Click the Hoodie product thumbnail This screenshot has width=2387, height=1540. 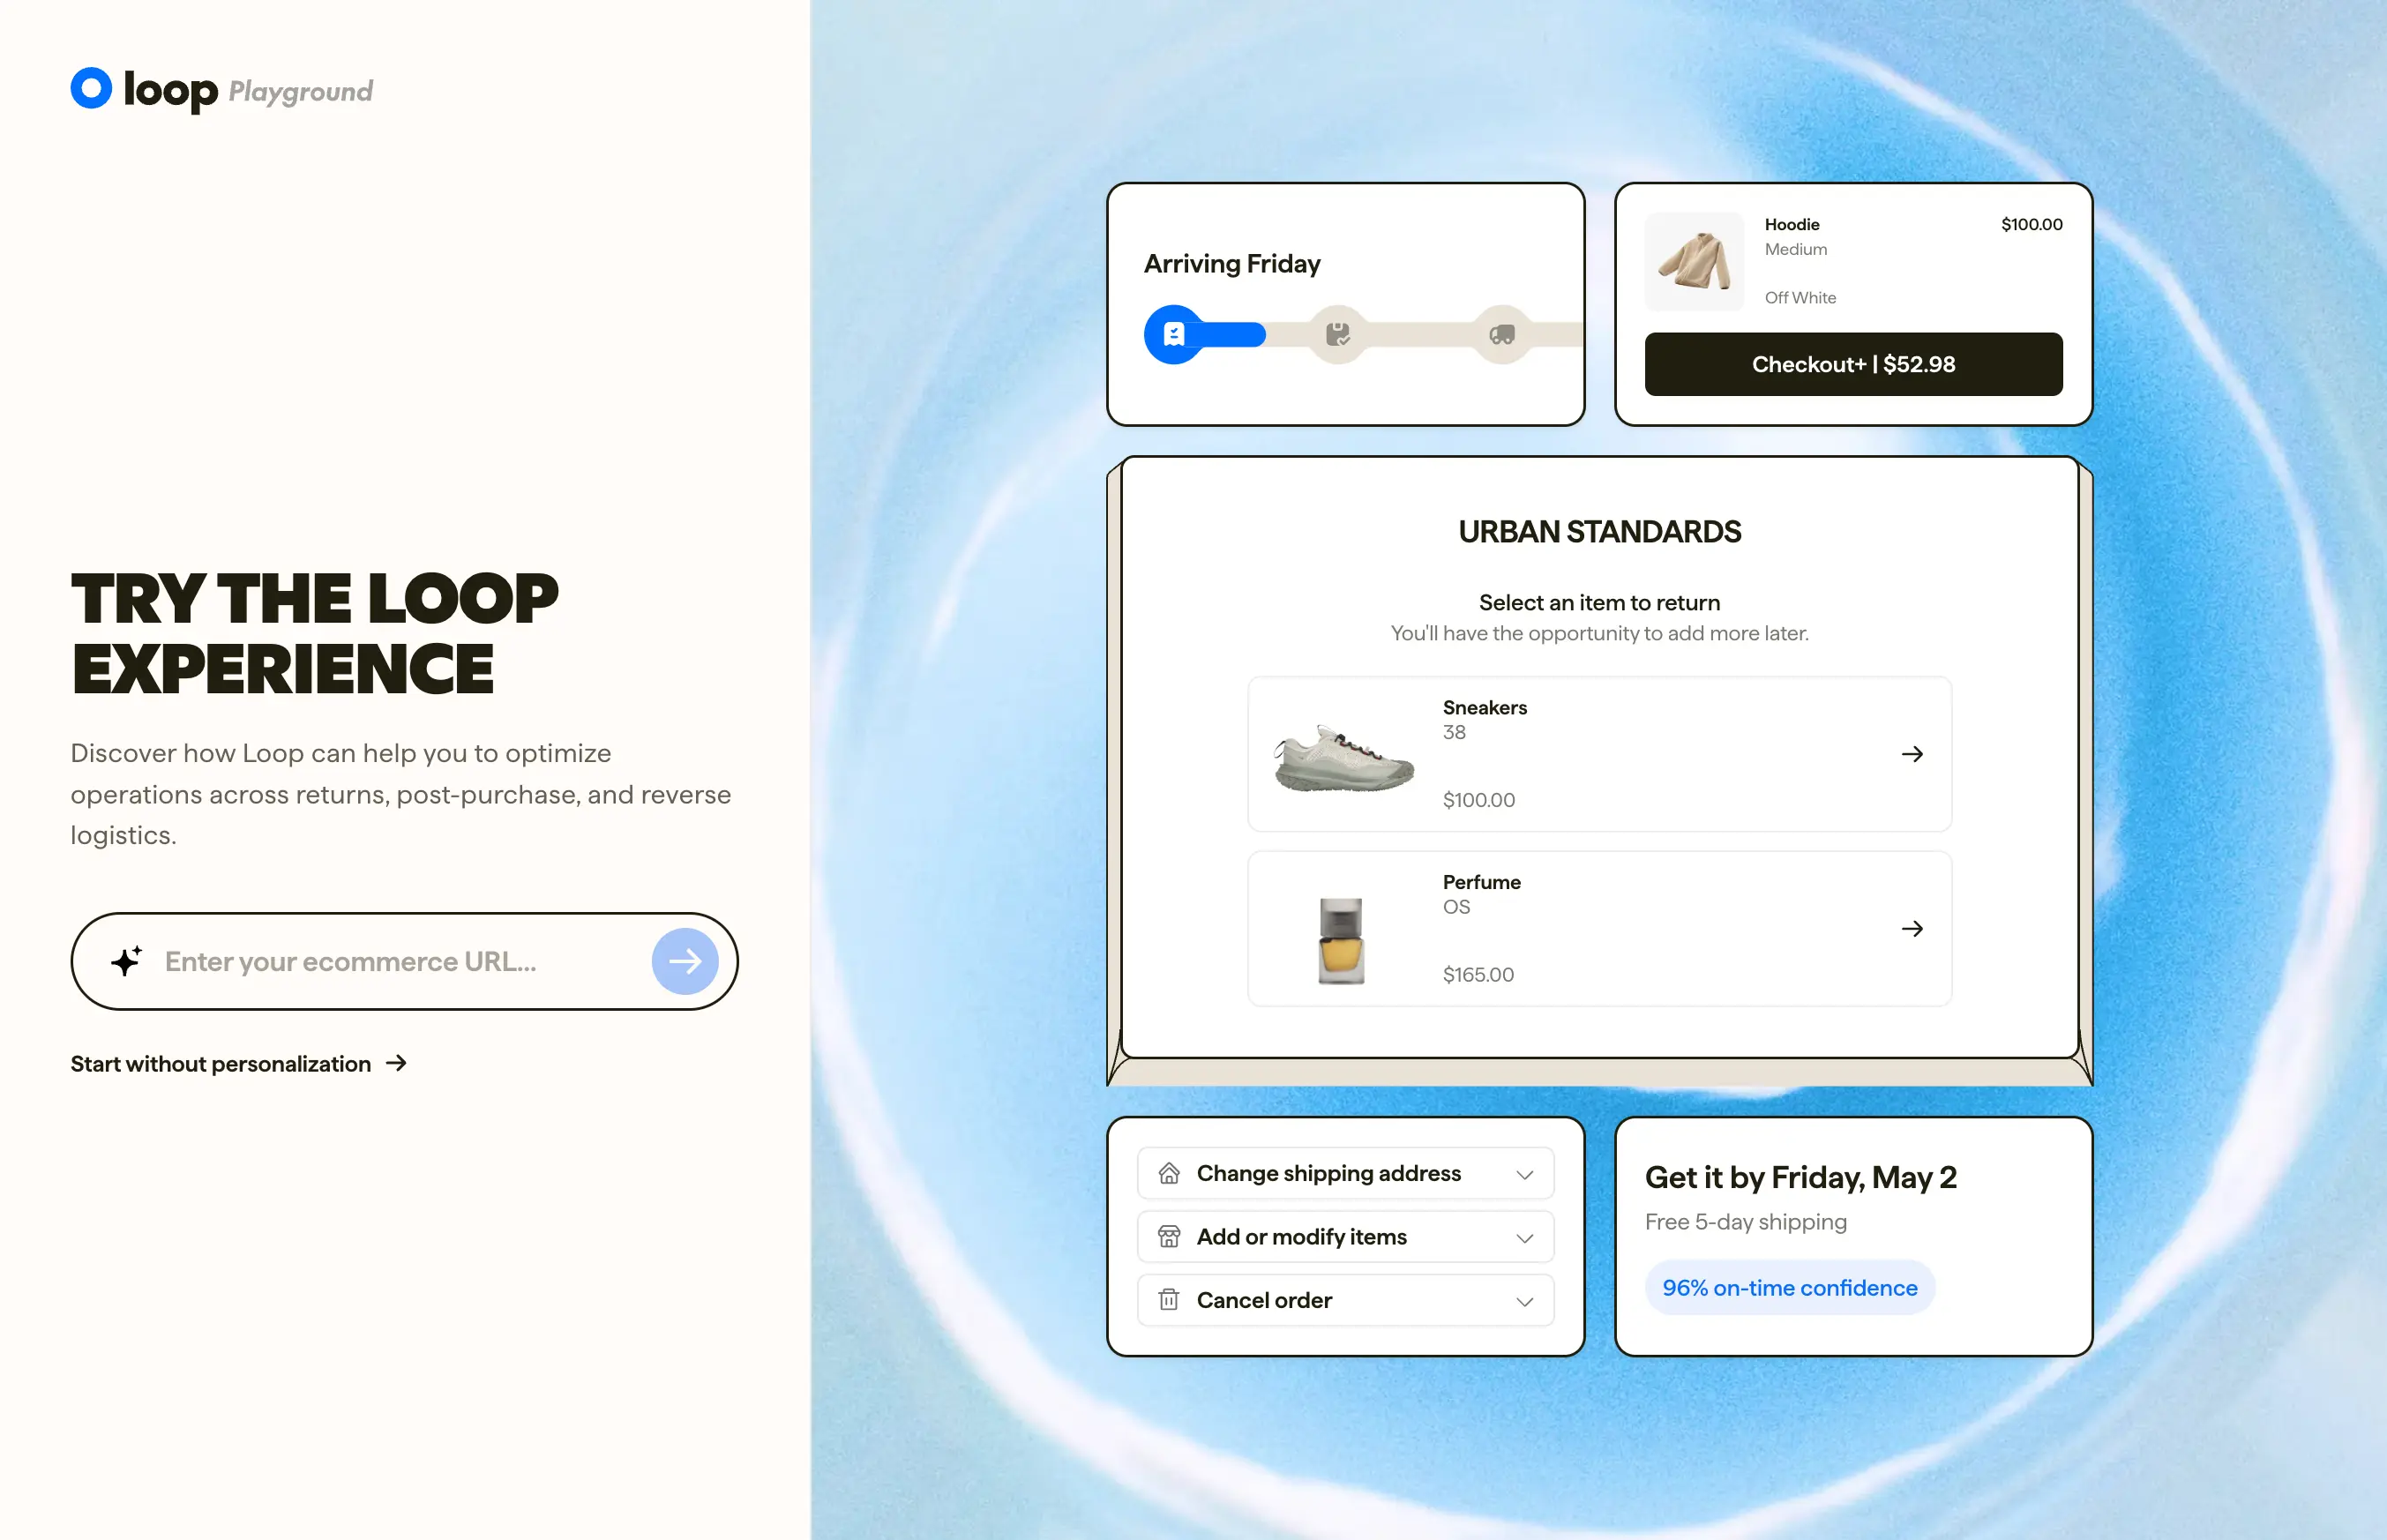pos(1694,261)
